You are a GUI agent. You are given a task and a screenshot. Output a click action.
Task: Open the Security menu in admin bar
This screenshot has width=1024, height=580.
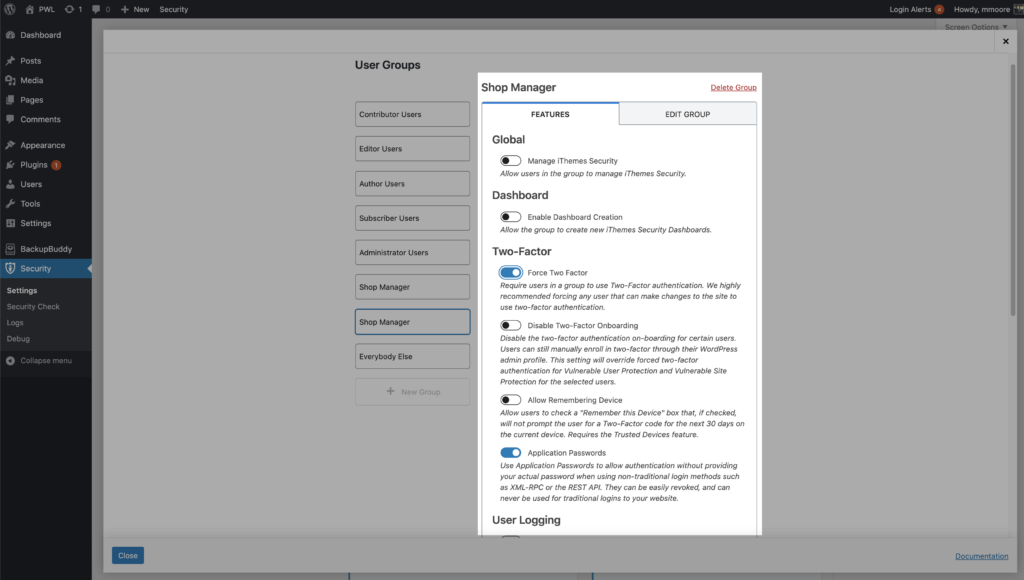coord(174,9)
